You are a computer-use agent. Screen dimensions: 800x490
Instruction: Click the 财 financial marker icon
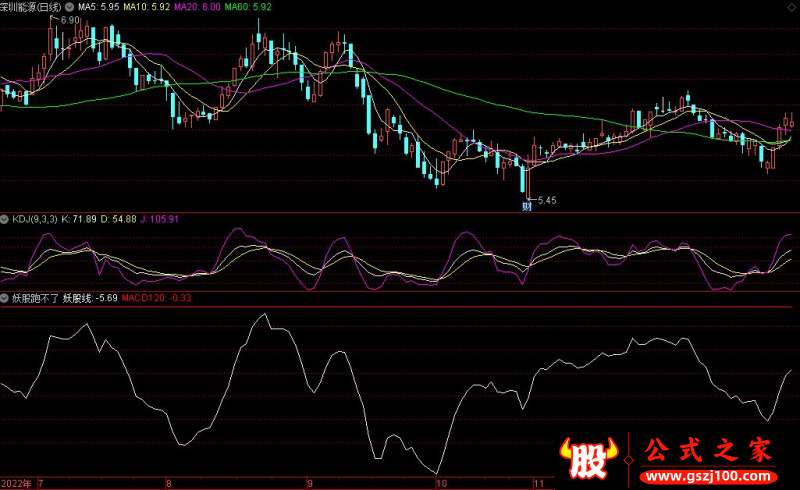[527, 208]
